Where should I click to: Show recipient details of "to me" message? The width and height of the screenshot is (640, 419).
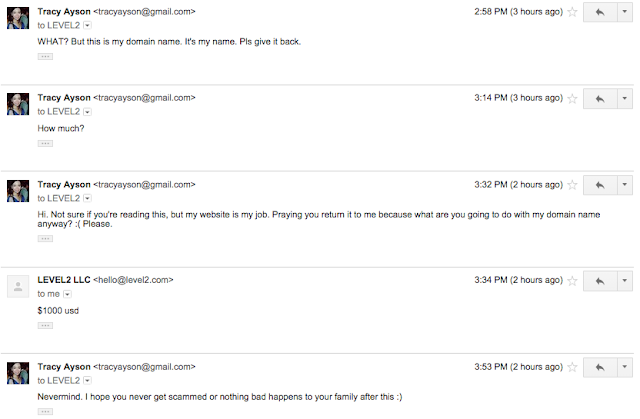pos(67,295)
